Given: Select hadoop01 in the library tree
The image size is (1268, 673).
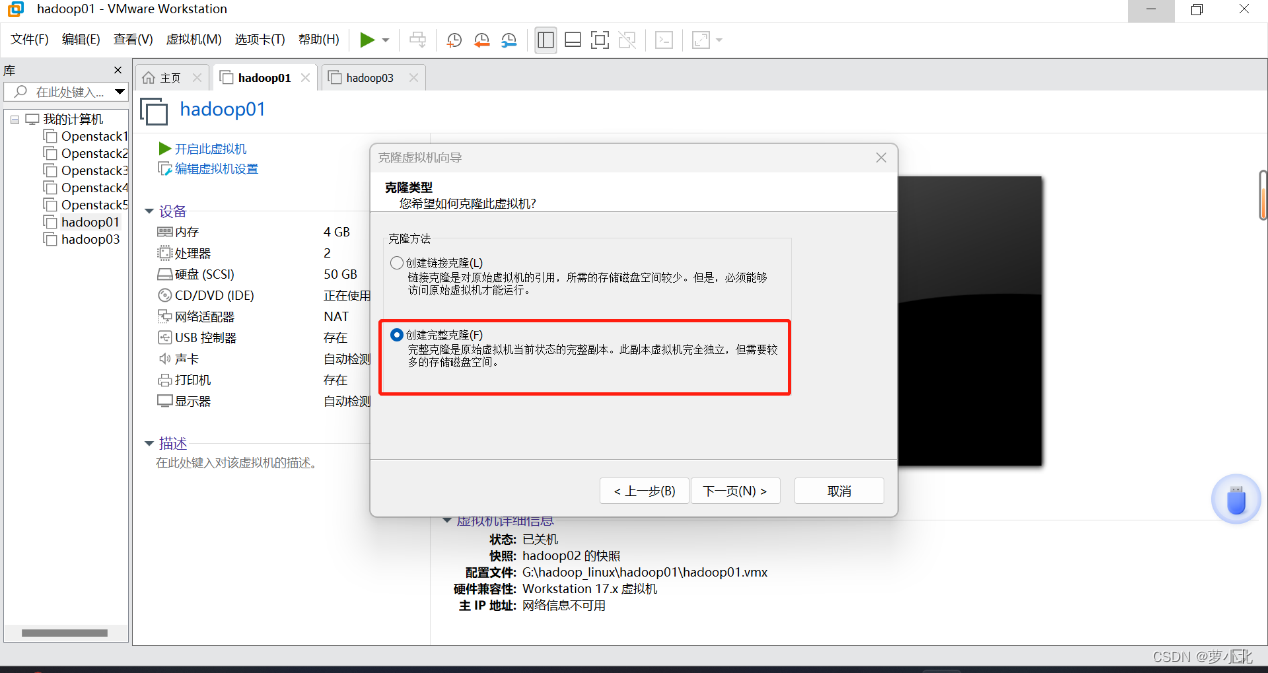Looking at the screenshot, I should [90, 222].
